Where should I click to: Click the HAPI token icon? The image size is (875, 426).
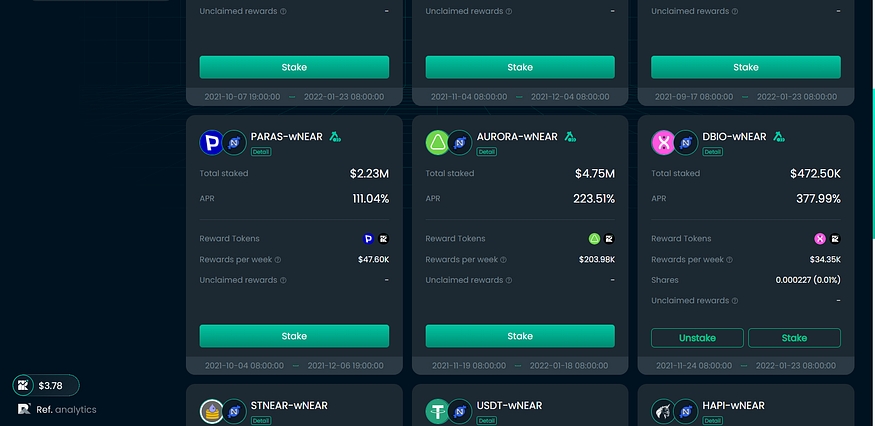[x=663, y=412]
